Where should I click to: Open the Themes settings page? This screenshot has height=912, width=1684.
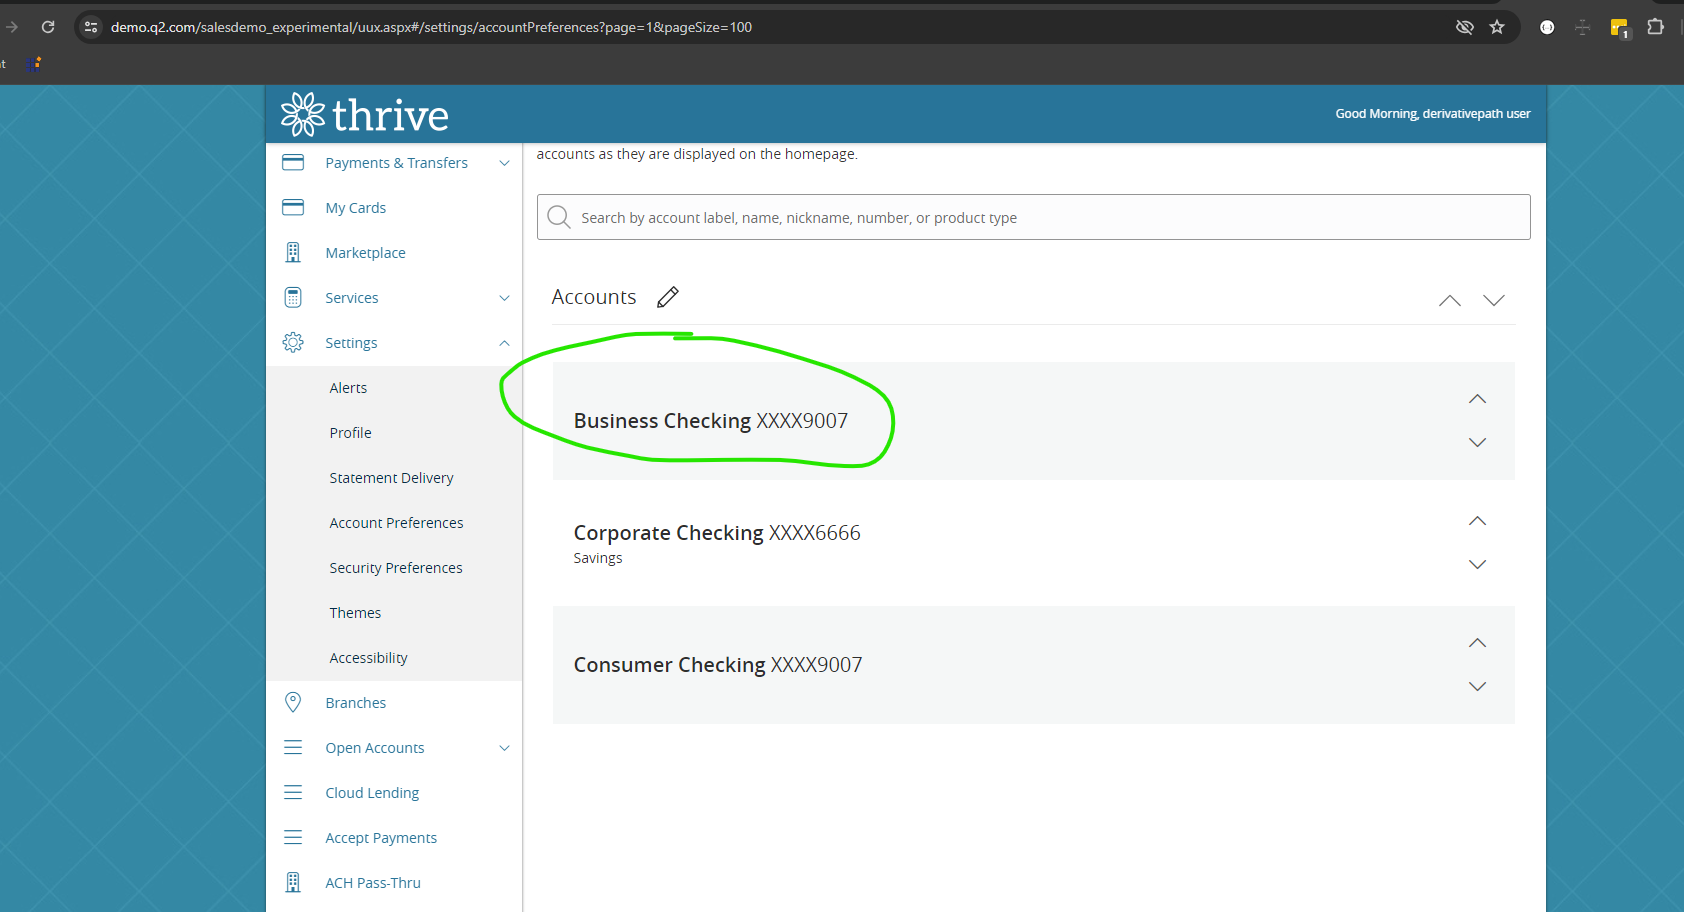[x=355, y=613]
